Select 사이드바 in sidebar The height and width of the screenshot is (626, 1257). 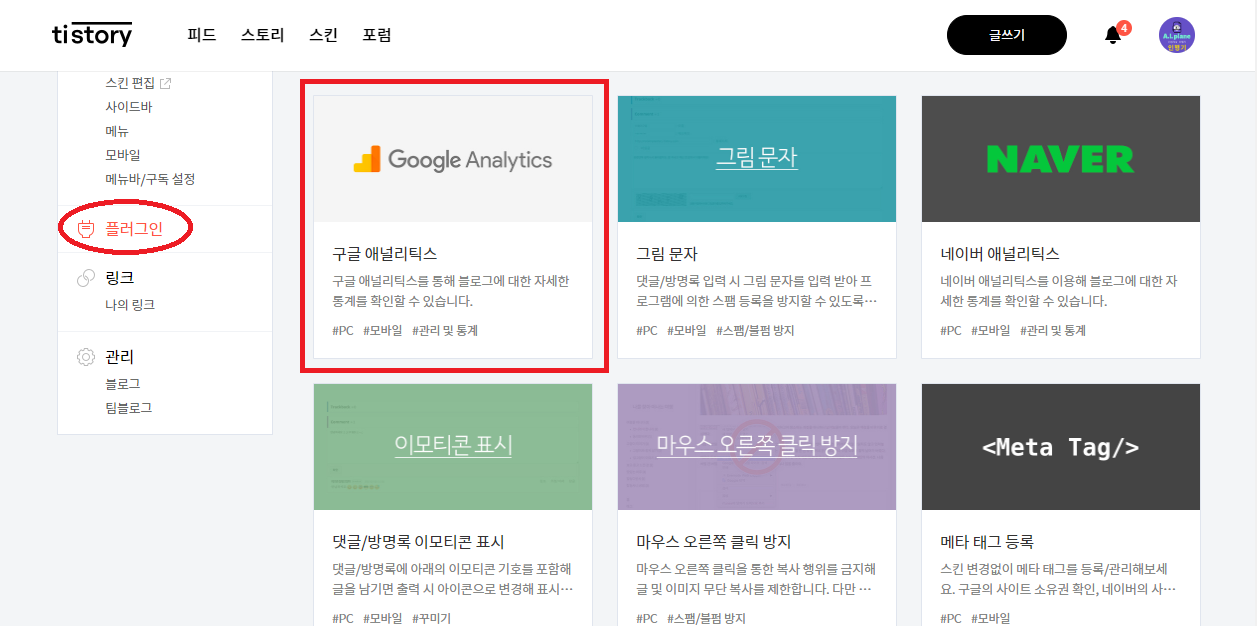click(x=129, y=107)
